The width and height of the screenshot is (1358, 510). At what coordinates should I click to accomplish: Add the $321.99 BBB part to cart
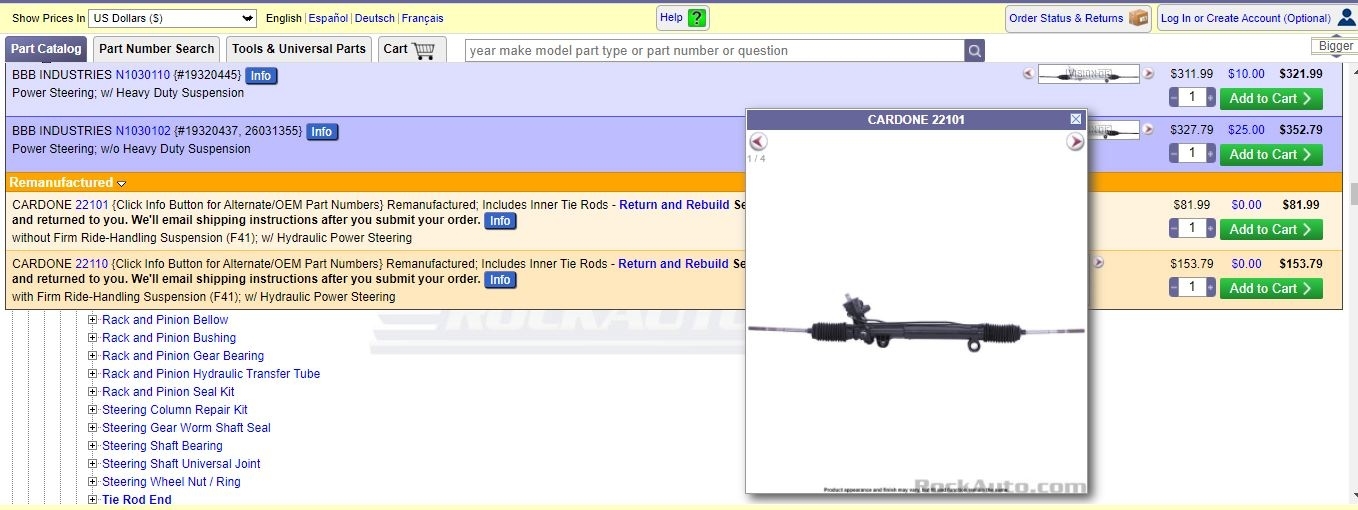[x=1271, y=98]
